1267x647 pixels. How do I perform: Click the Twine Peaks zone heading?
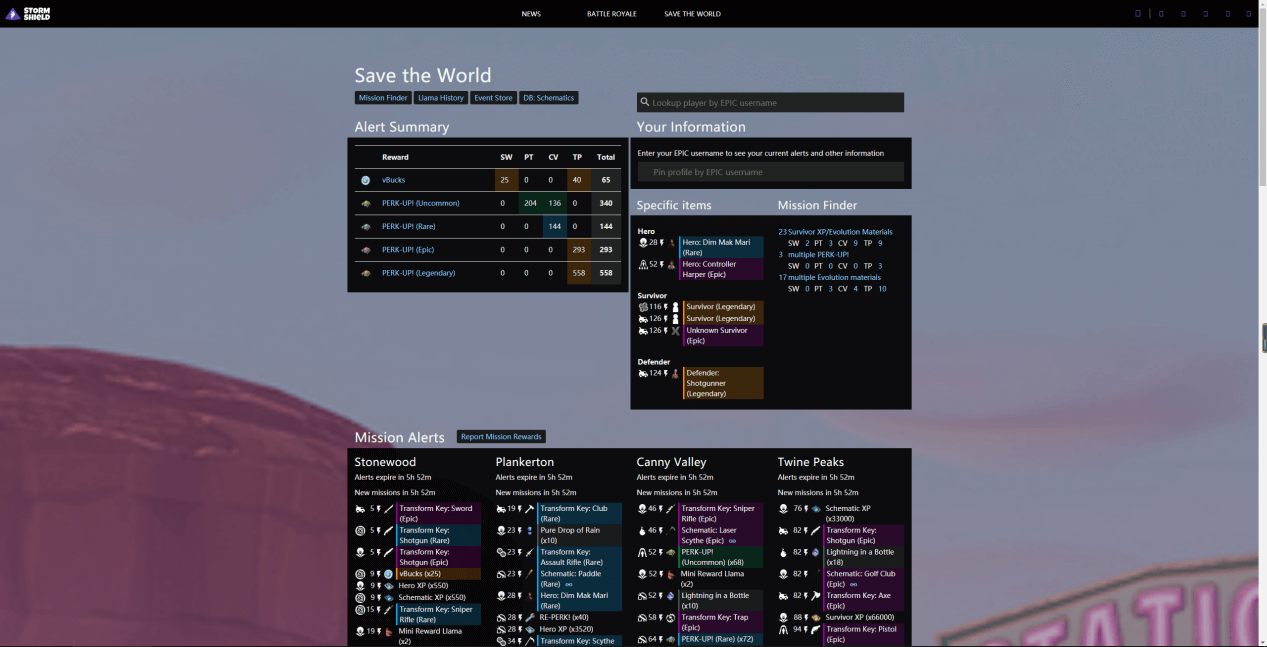pyautogui.click(x=811, y=462)
